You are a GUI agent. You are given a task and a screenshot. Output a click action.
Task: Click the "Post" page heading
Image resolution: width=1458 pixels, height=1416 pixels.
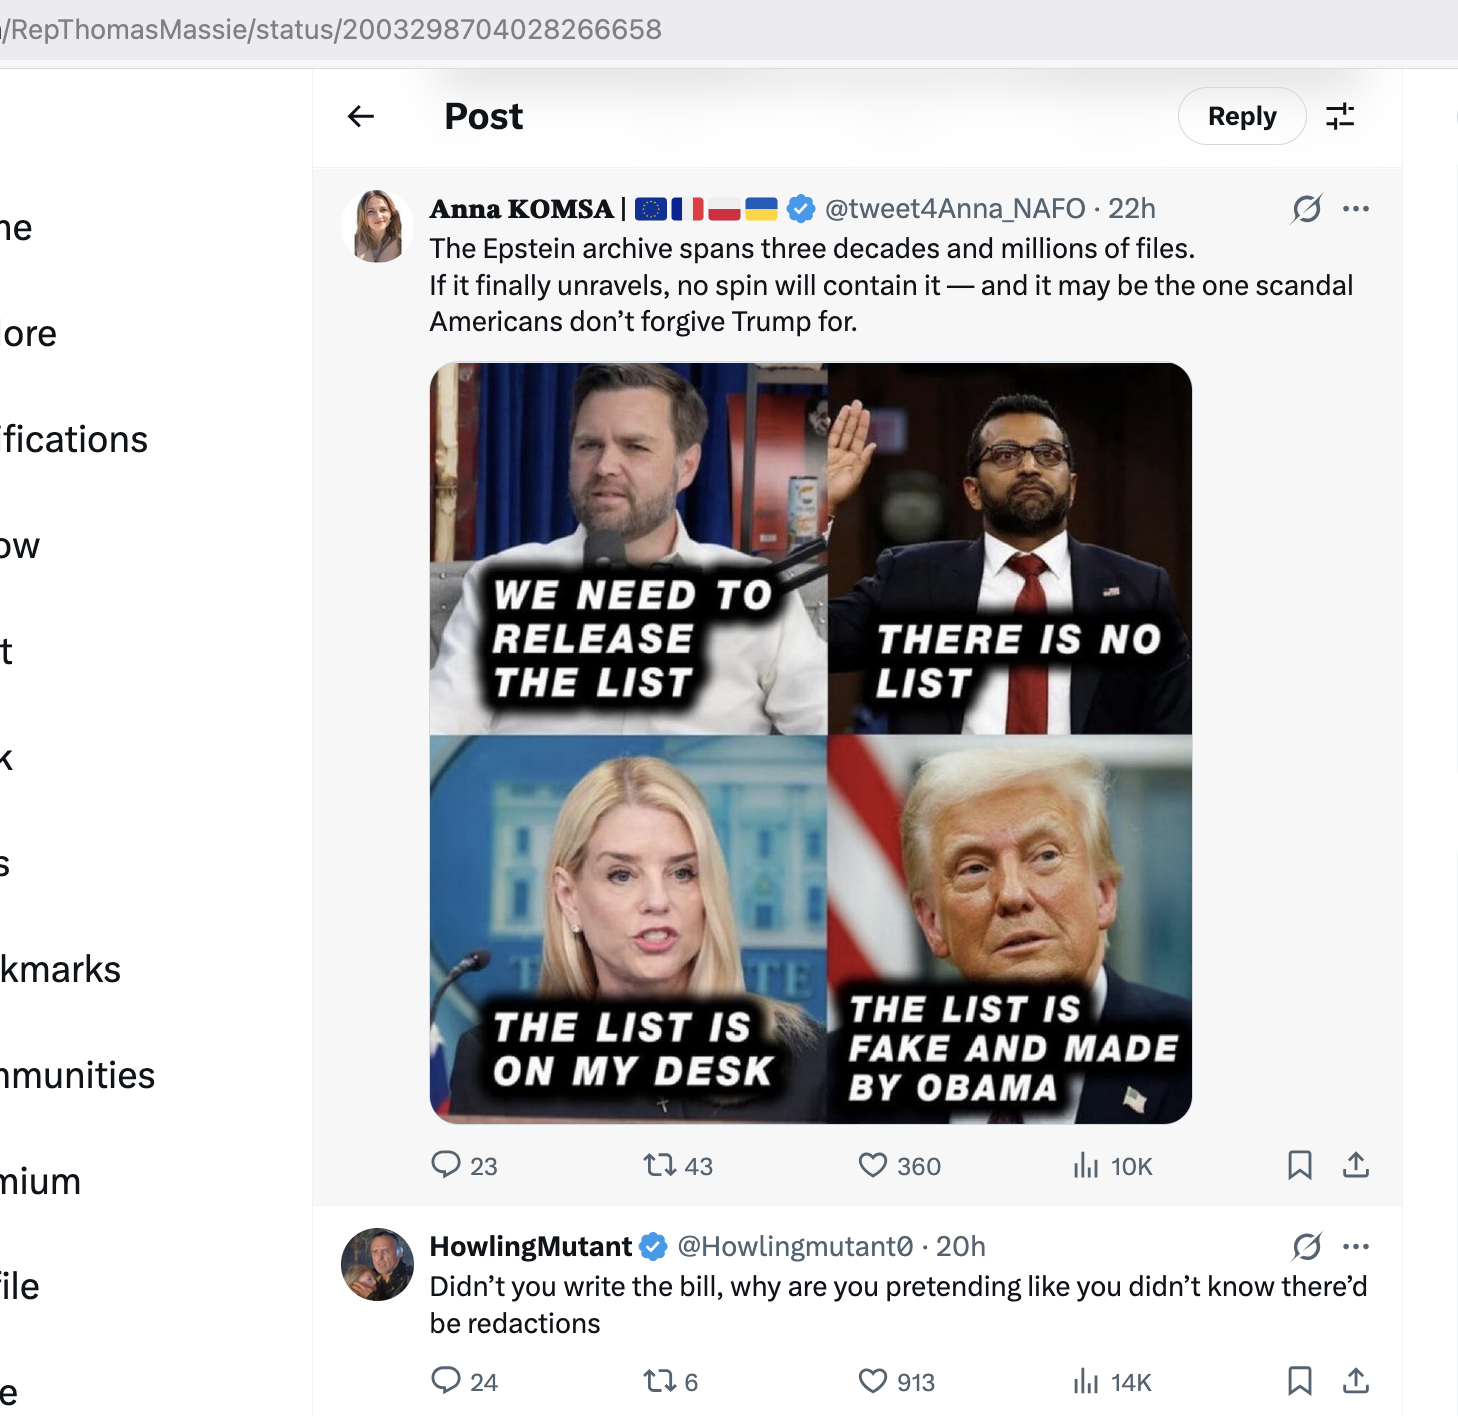484,117
